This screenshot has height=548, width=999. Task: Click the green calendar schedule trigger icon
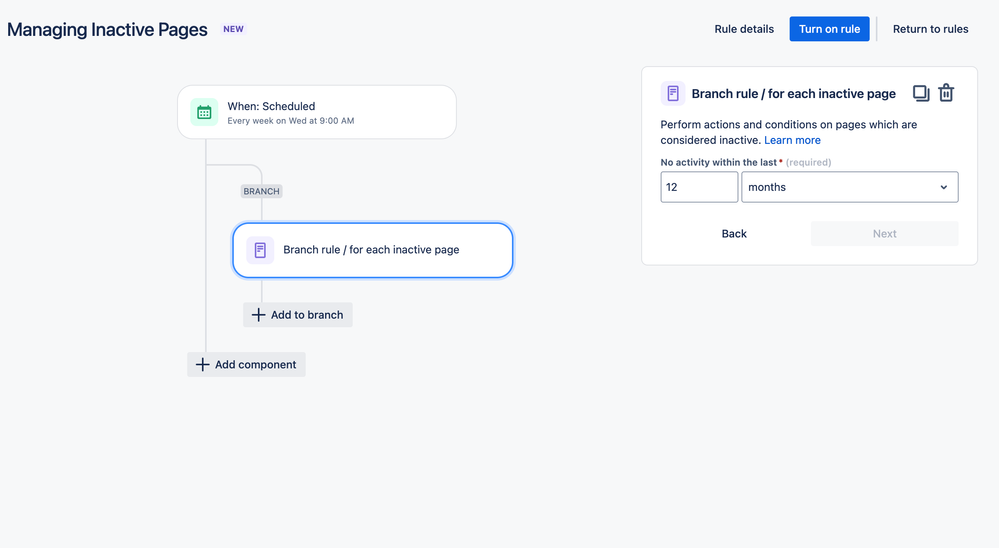[204, 112]
